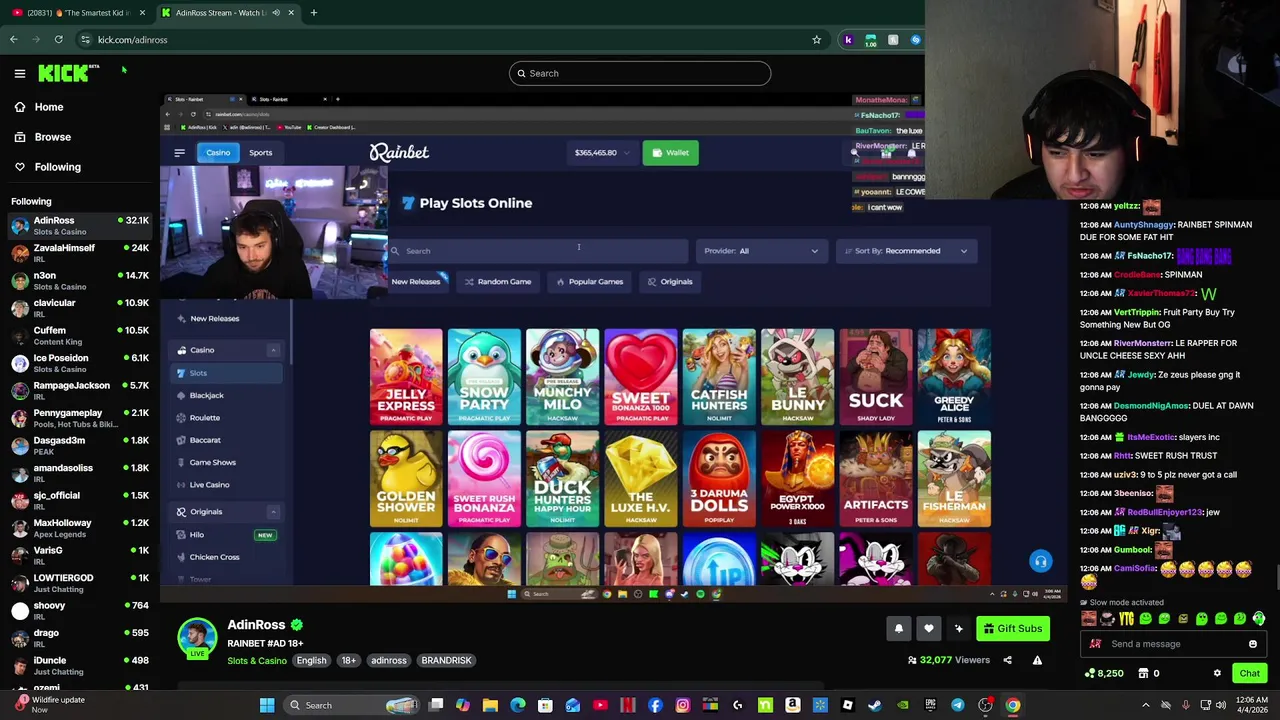Click the report warning triangle icon
Viewport: 1280px width, 720px height.
[1037, 660]
